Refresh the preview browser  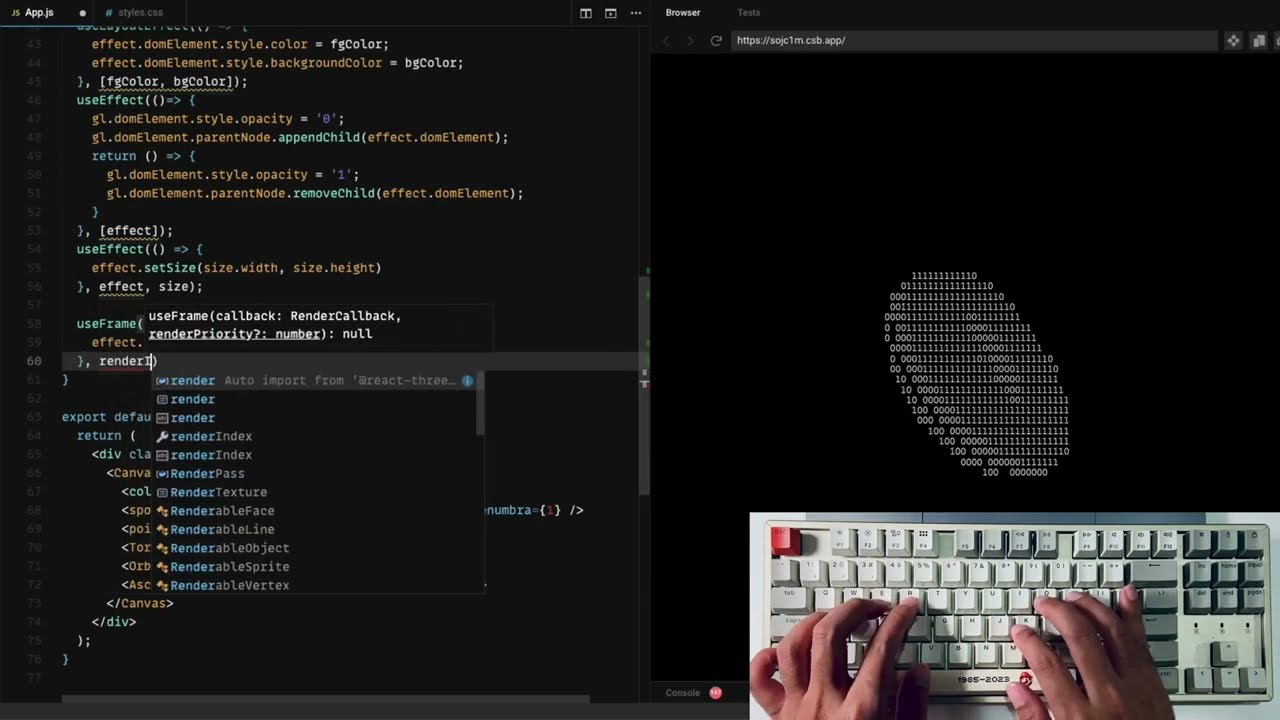[716, 41]
